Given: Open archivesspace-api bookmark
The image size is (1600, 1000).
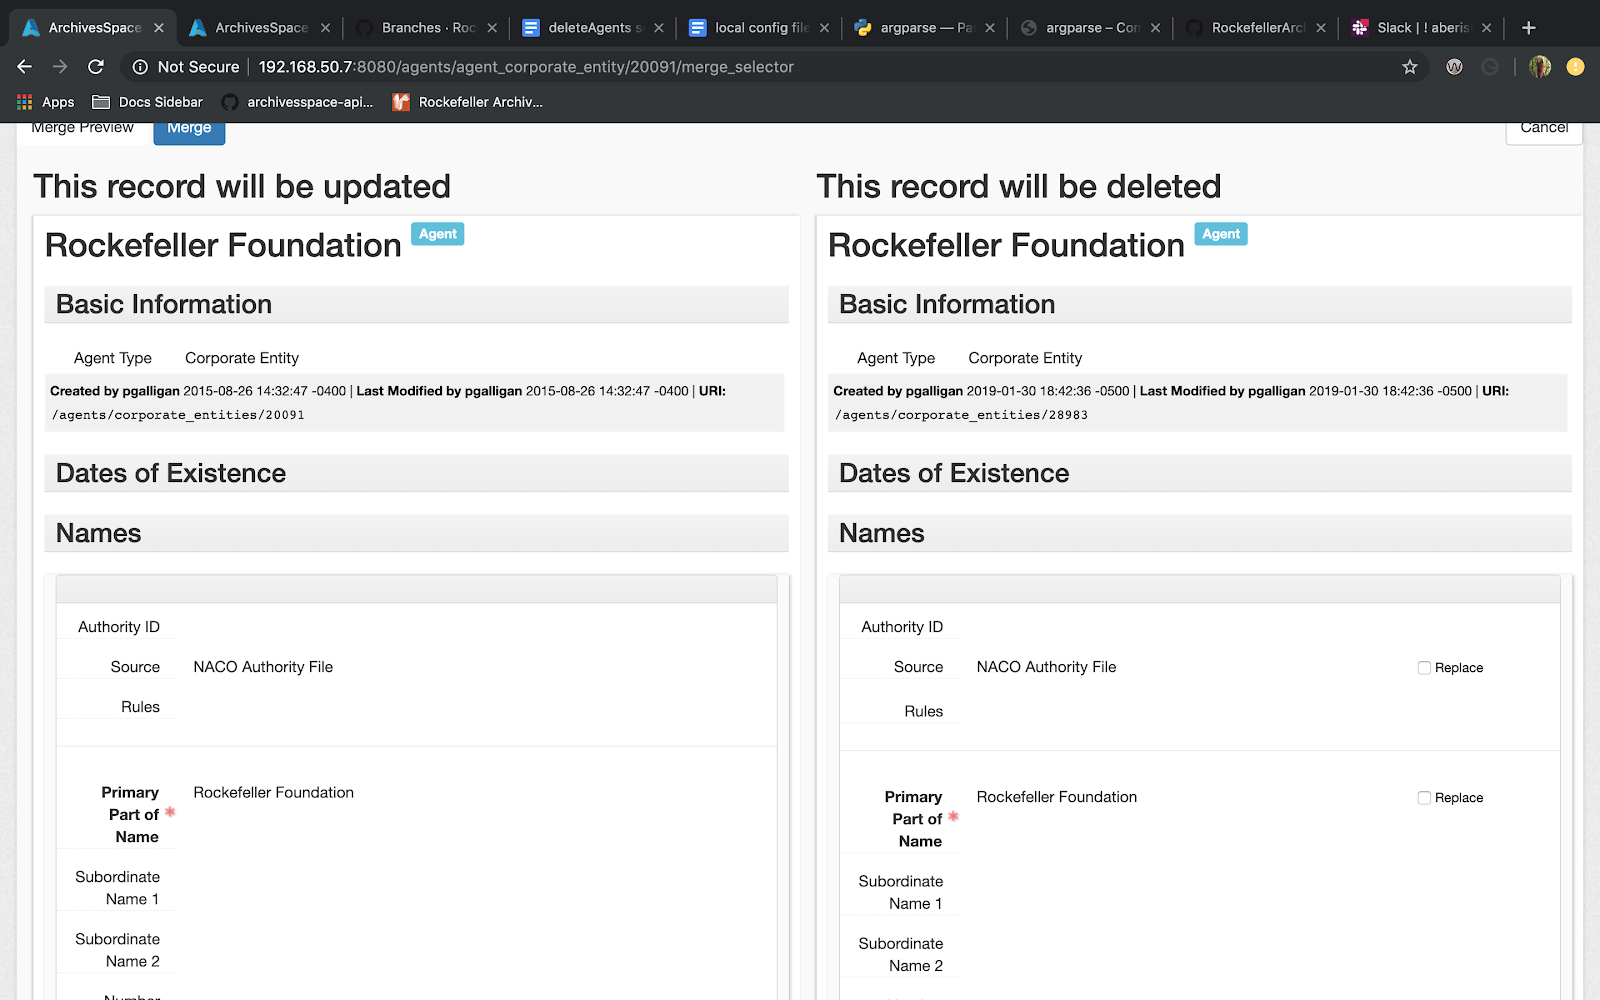Looking at the screenshot, I should point(297,102).
